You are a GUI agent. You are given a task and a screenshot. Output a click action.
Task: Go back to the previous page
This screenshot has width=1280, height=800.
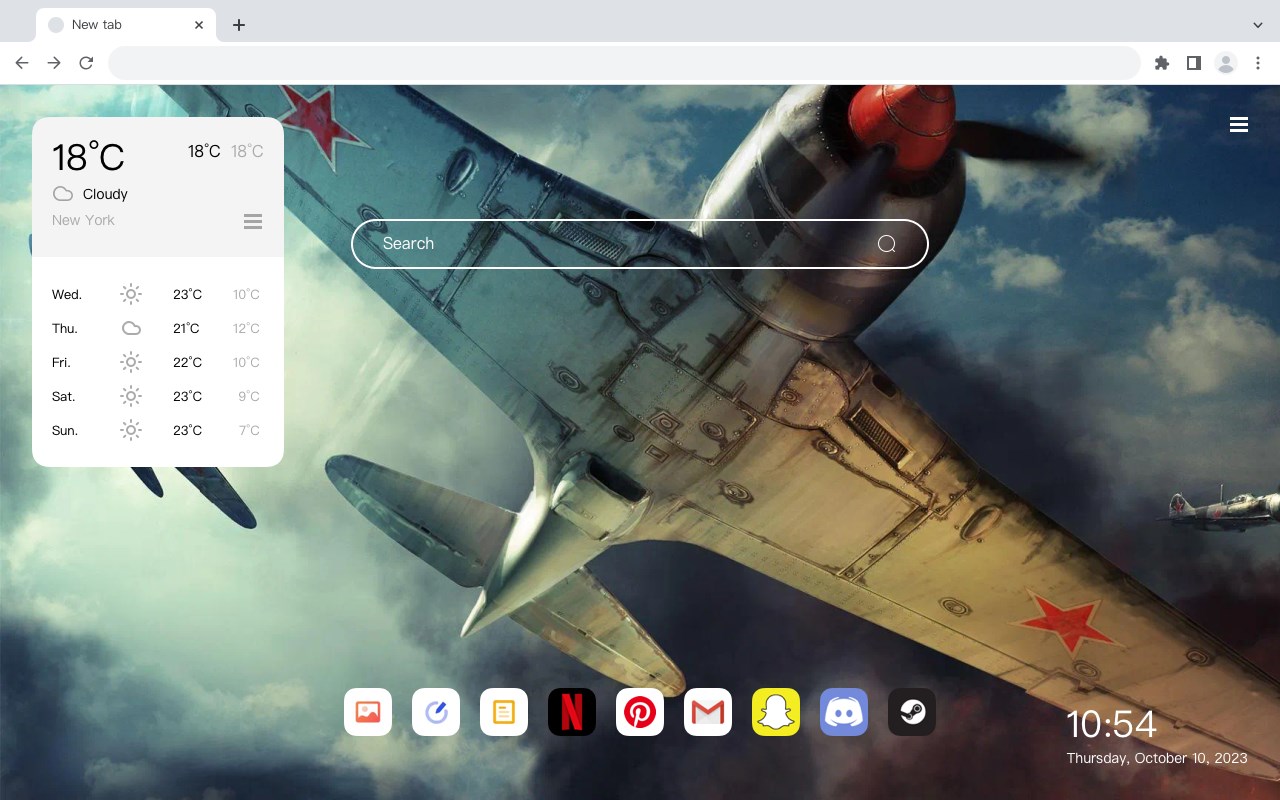(x=22, y=63)
